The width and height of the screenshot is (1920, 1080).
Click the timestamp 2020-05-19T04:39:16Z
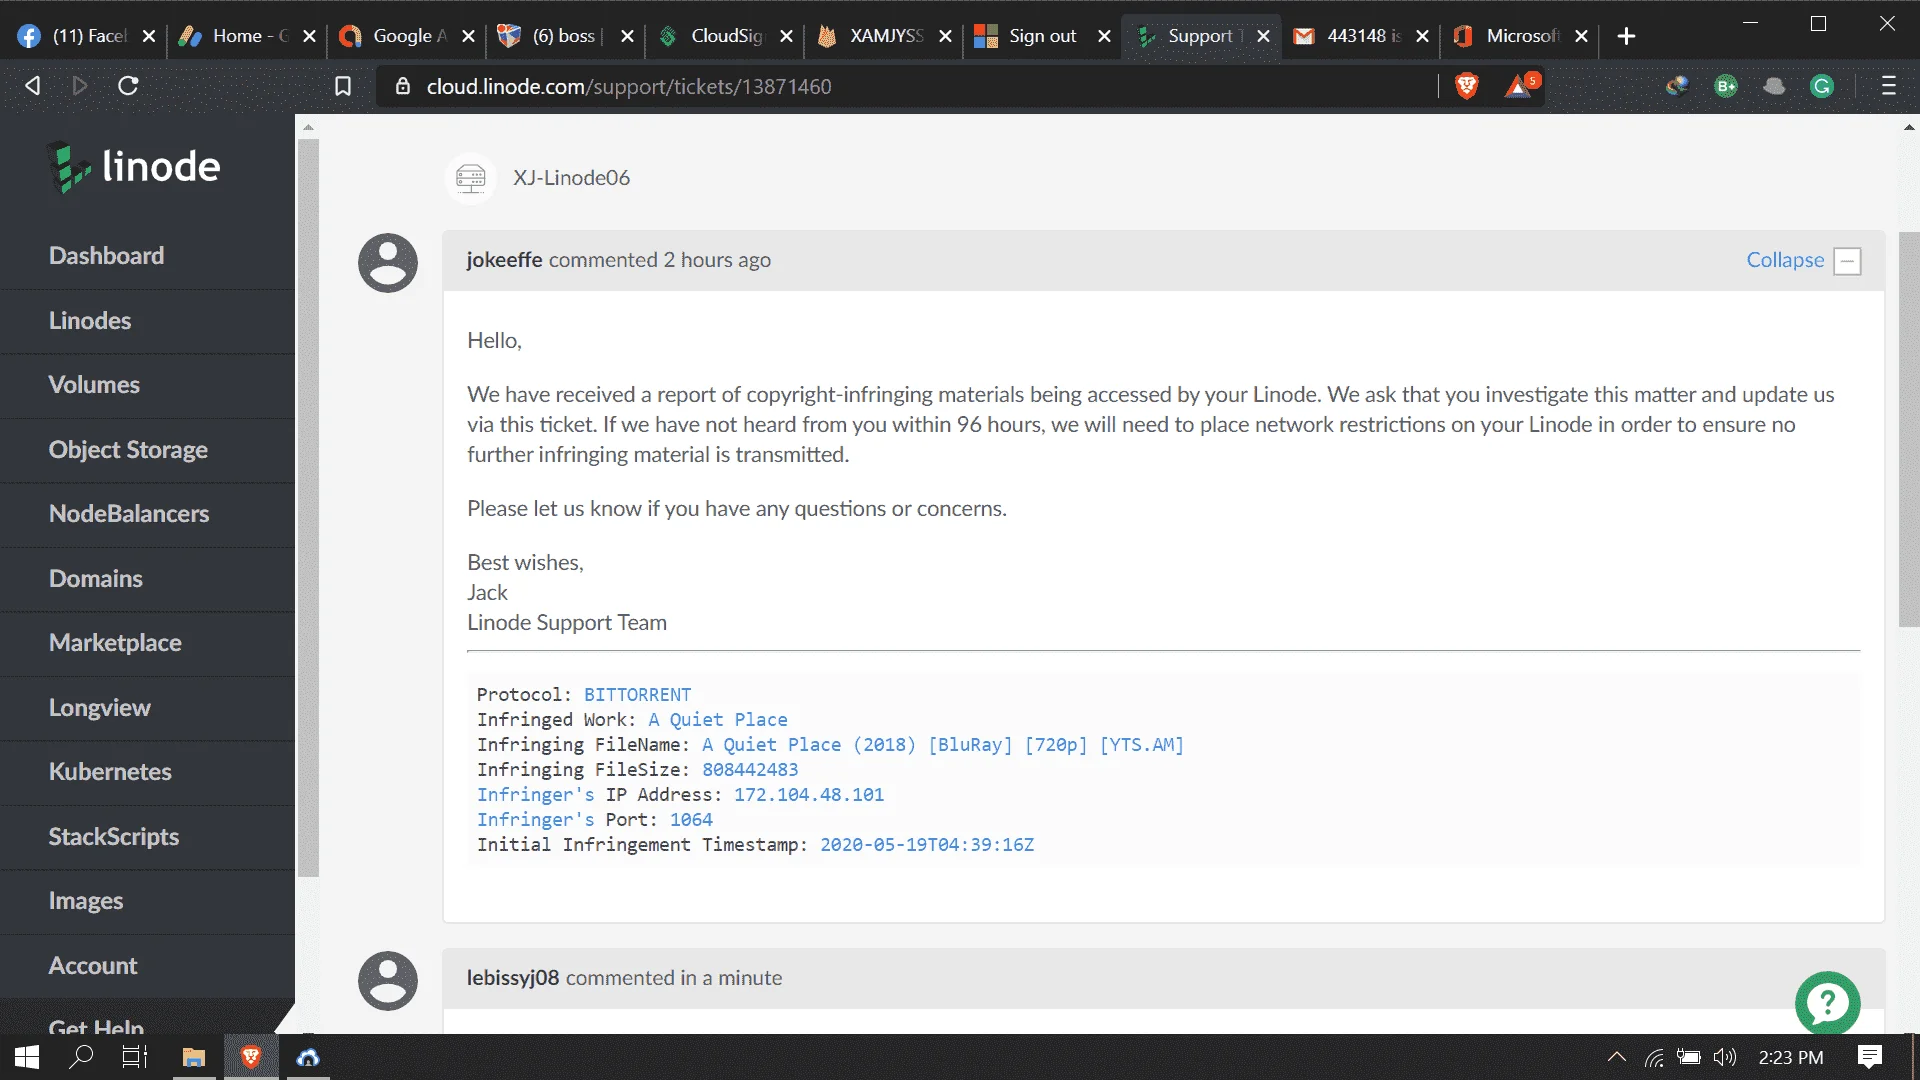[927, 845]
